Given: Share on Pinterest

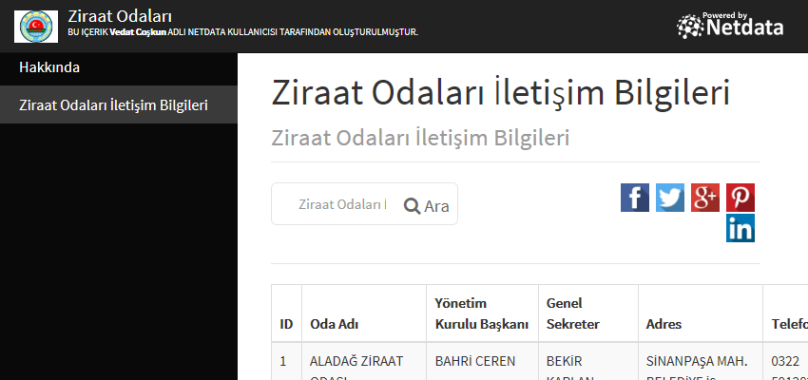Looking at the screenshot, I should tap(740, 197).
